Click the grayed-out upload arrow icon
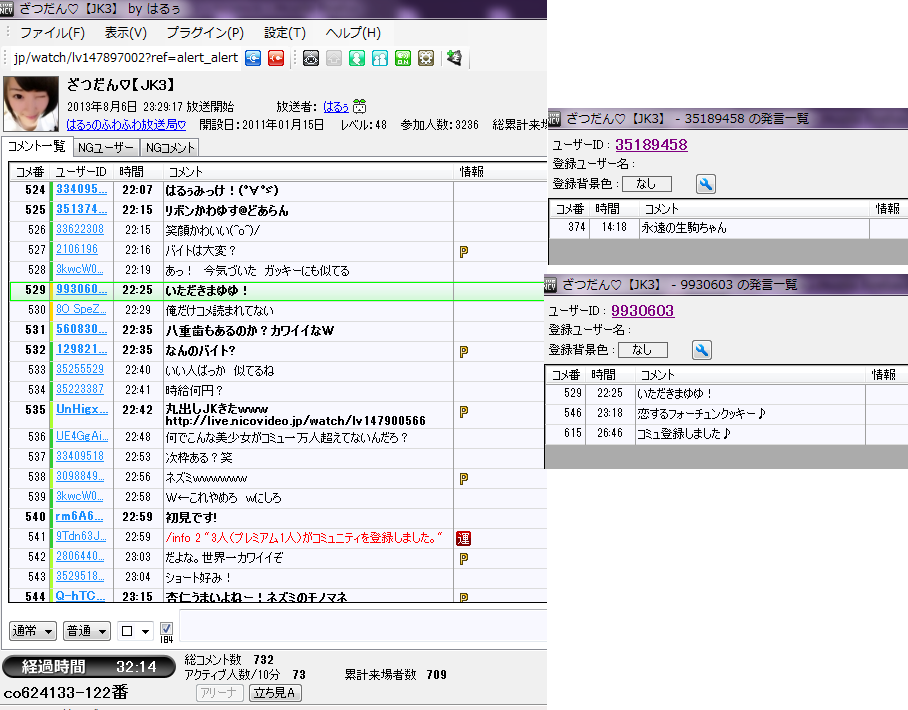 point(334,58)
